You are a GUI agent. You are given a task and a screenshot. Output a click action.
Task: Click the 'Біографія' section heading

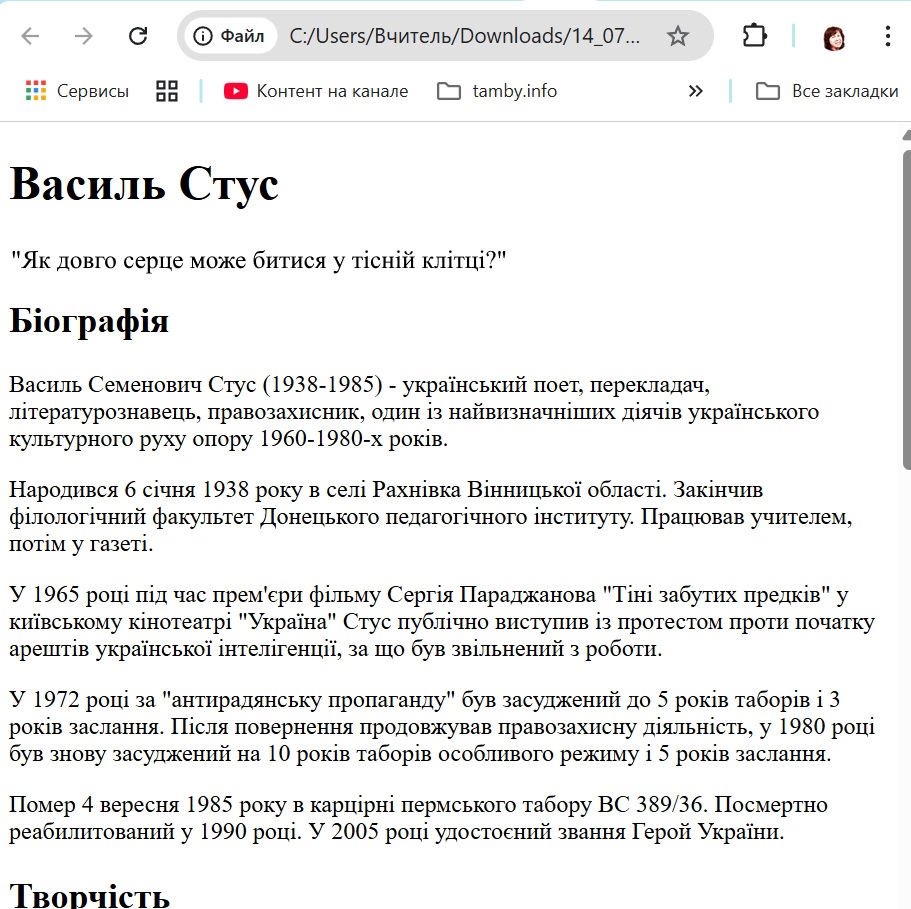pos(89,322)
